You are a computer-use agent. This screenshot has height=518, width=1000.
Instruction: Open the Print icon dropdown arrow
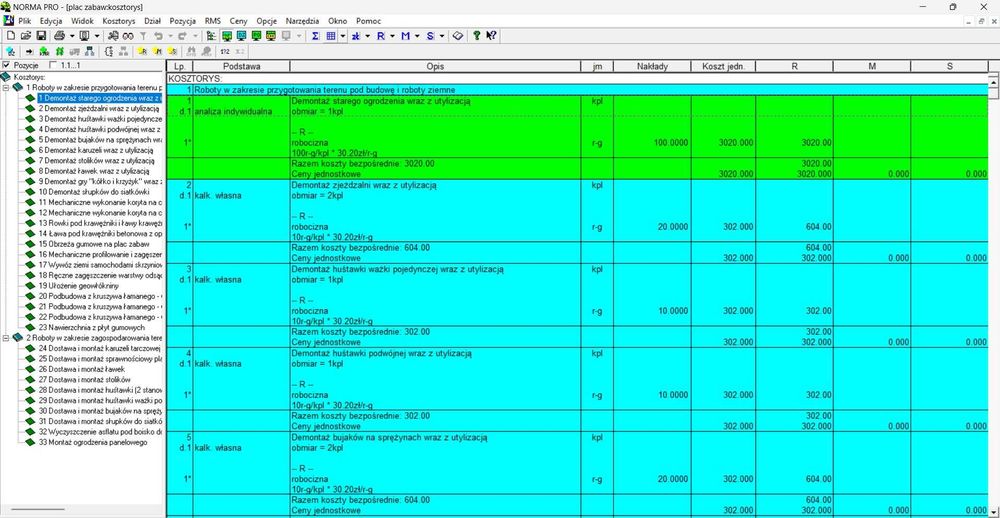tap(72, 36)
